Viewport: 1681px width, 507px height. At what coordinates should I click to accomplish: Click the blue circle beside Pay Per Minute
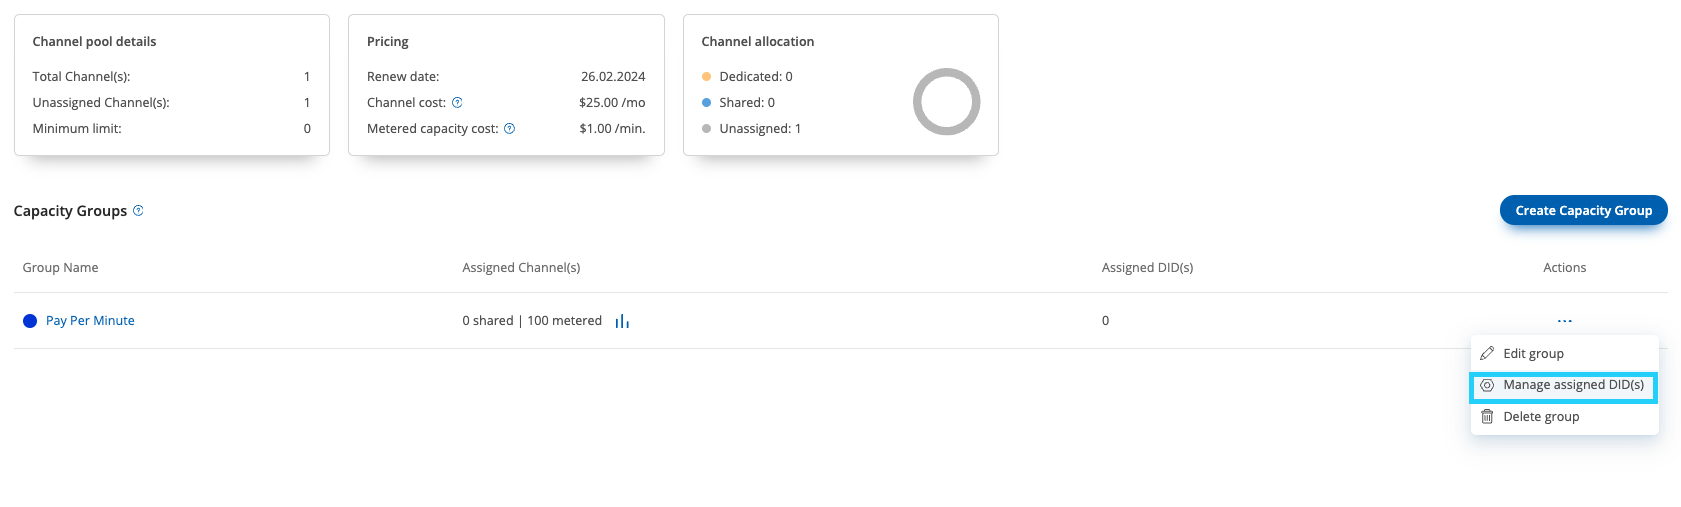(30, 321)
